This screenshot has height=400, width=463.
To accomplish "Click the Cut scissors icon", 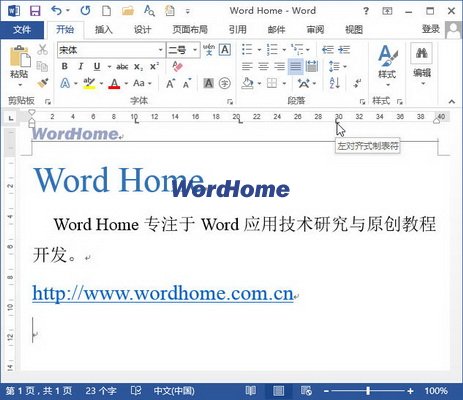I will coord(42,50).
